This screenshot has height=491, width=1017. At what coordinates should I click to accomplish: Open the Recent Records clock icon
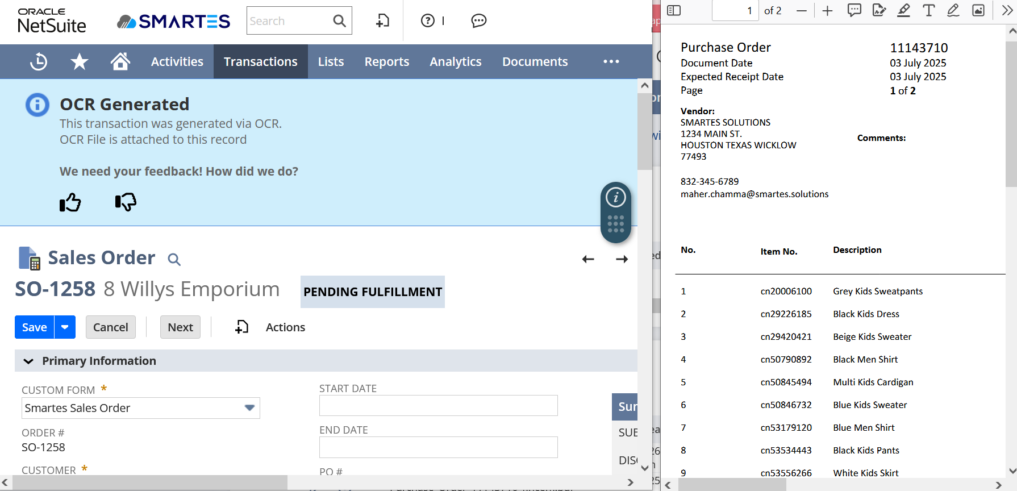click(x=38, y=62)
